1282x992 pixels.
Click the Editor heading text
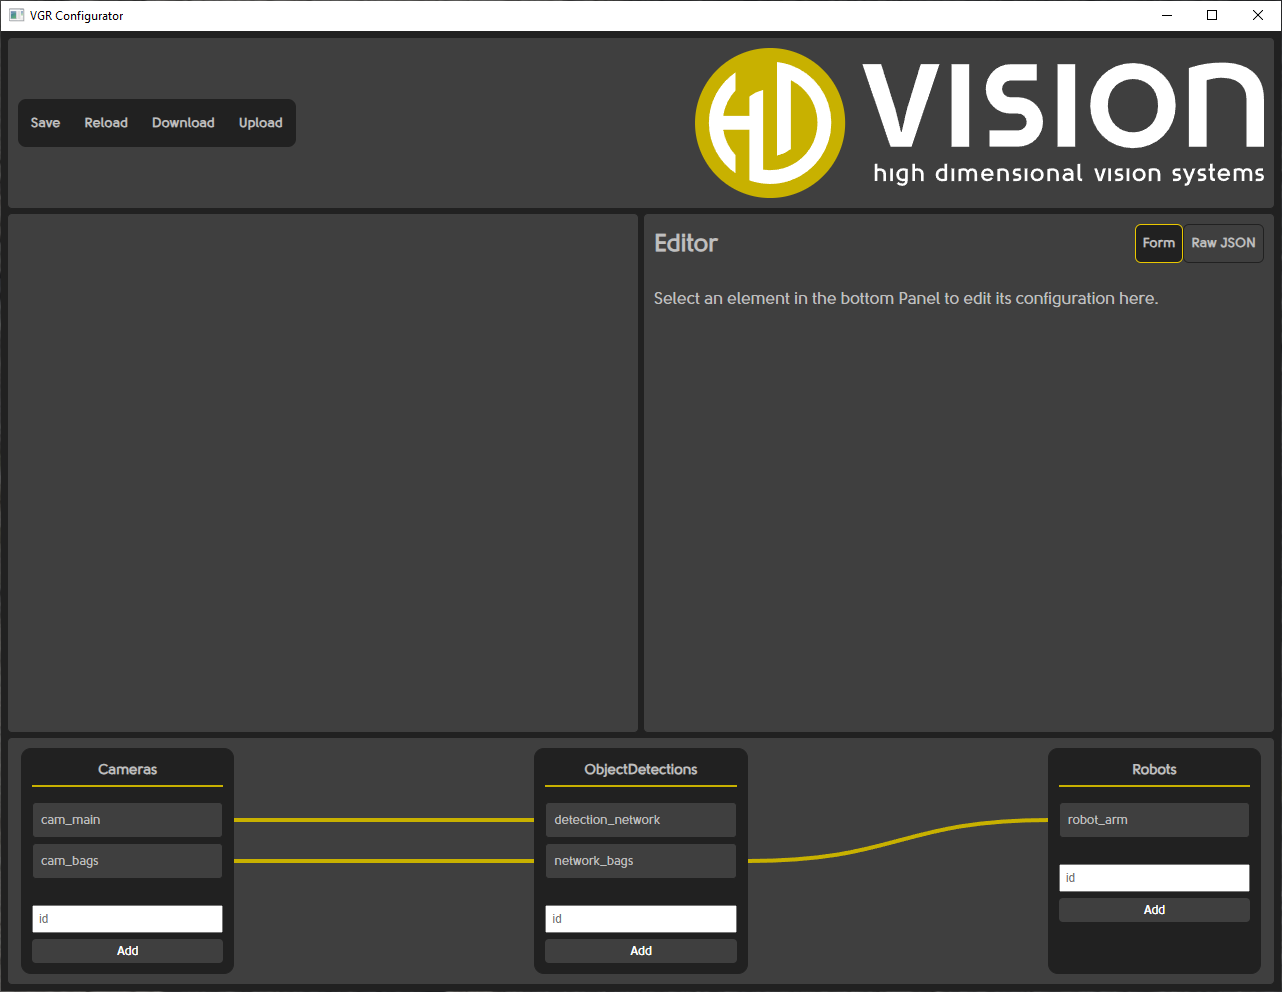tap(686, 243)
